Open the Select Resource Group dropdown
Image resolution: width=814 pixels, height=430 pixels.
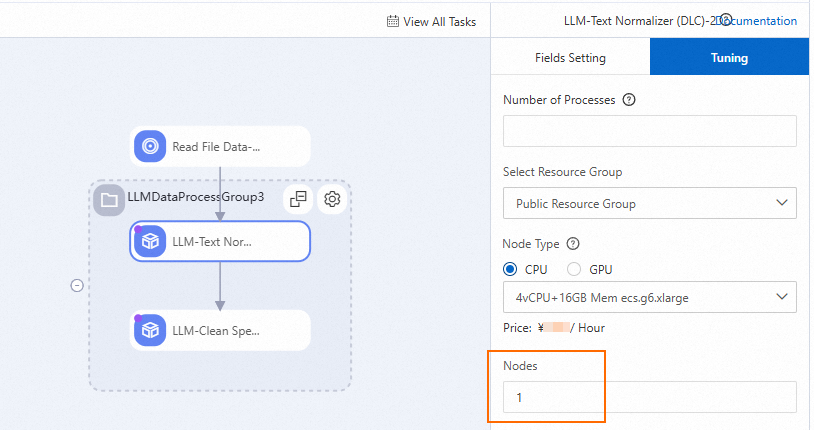650,203
